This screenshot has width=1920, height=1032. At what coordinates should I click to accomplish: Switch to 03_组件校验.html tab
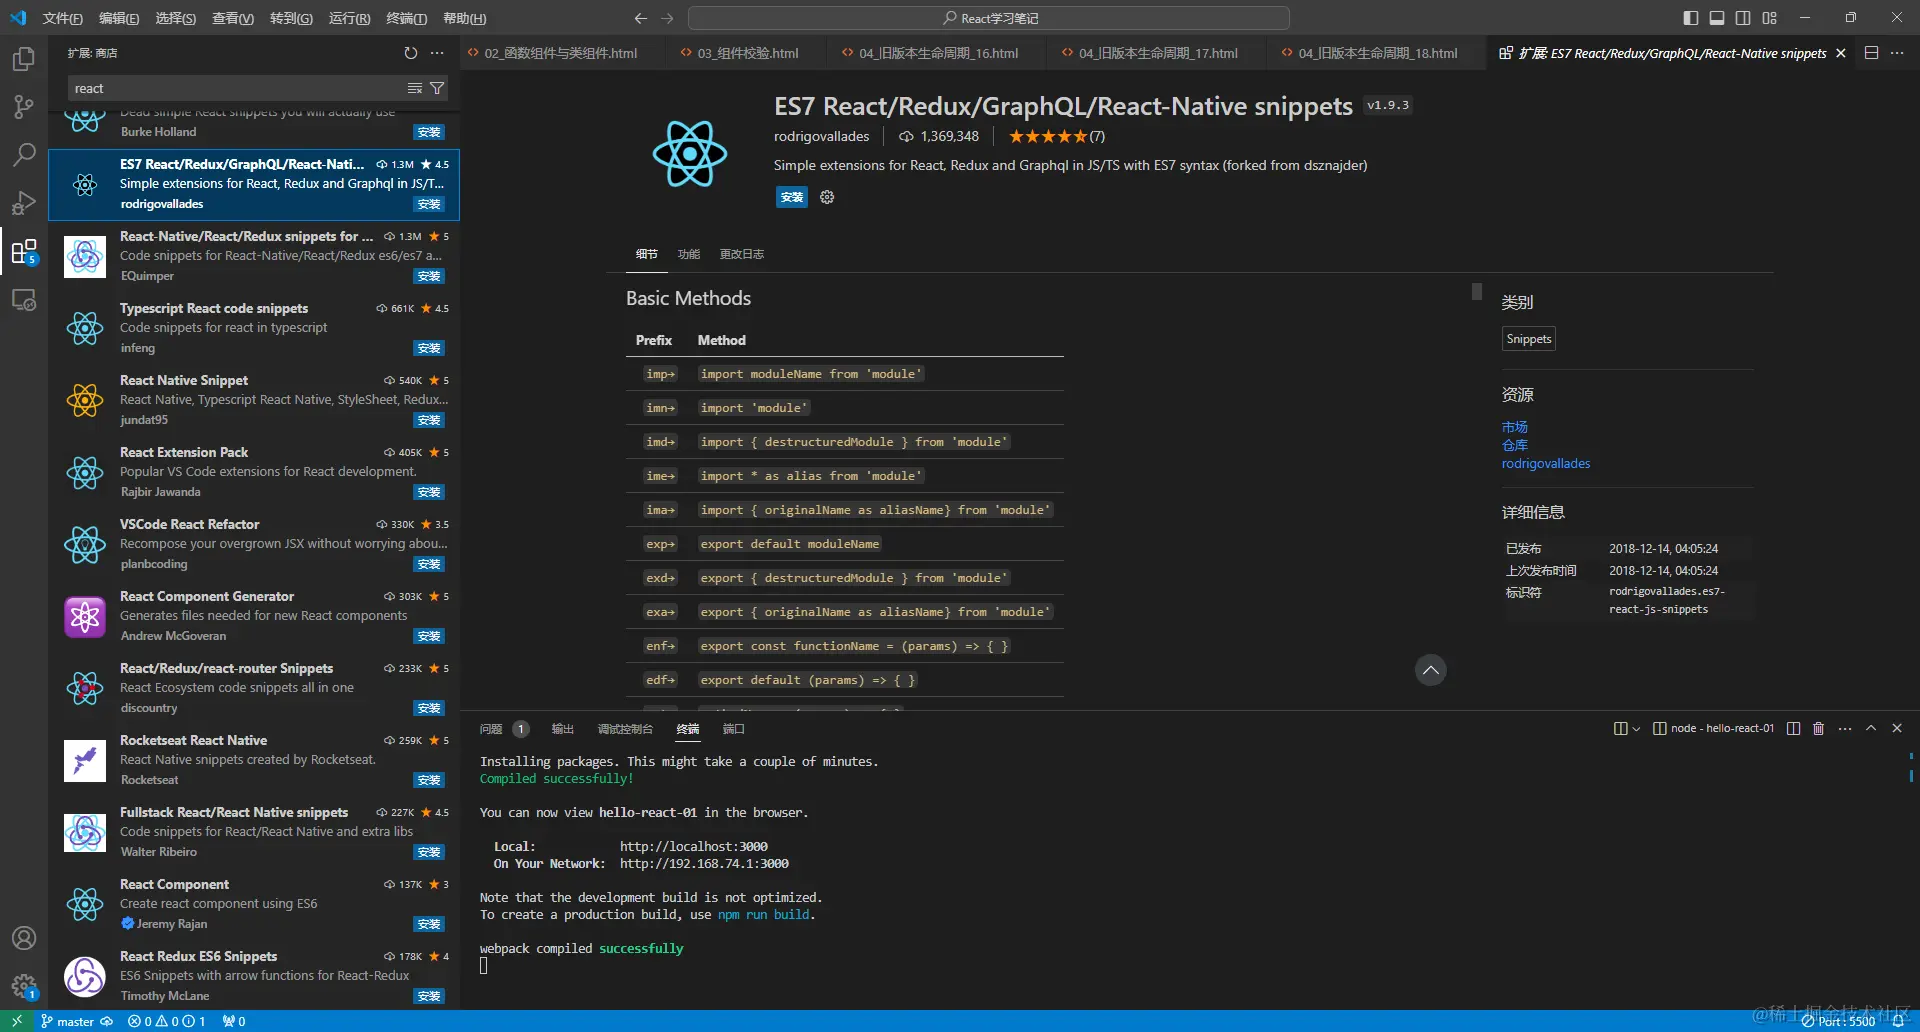pos(747,53)
